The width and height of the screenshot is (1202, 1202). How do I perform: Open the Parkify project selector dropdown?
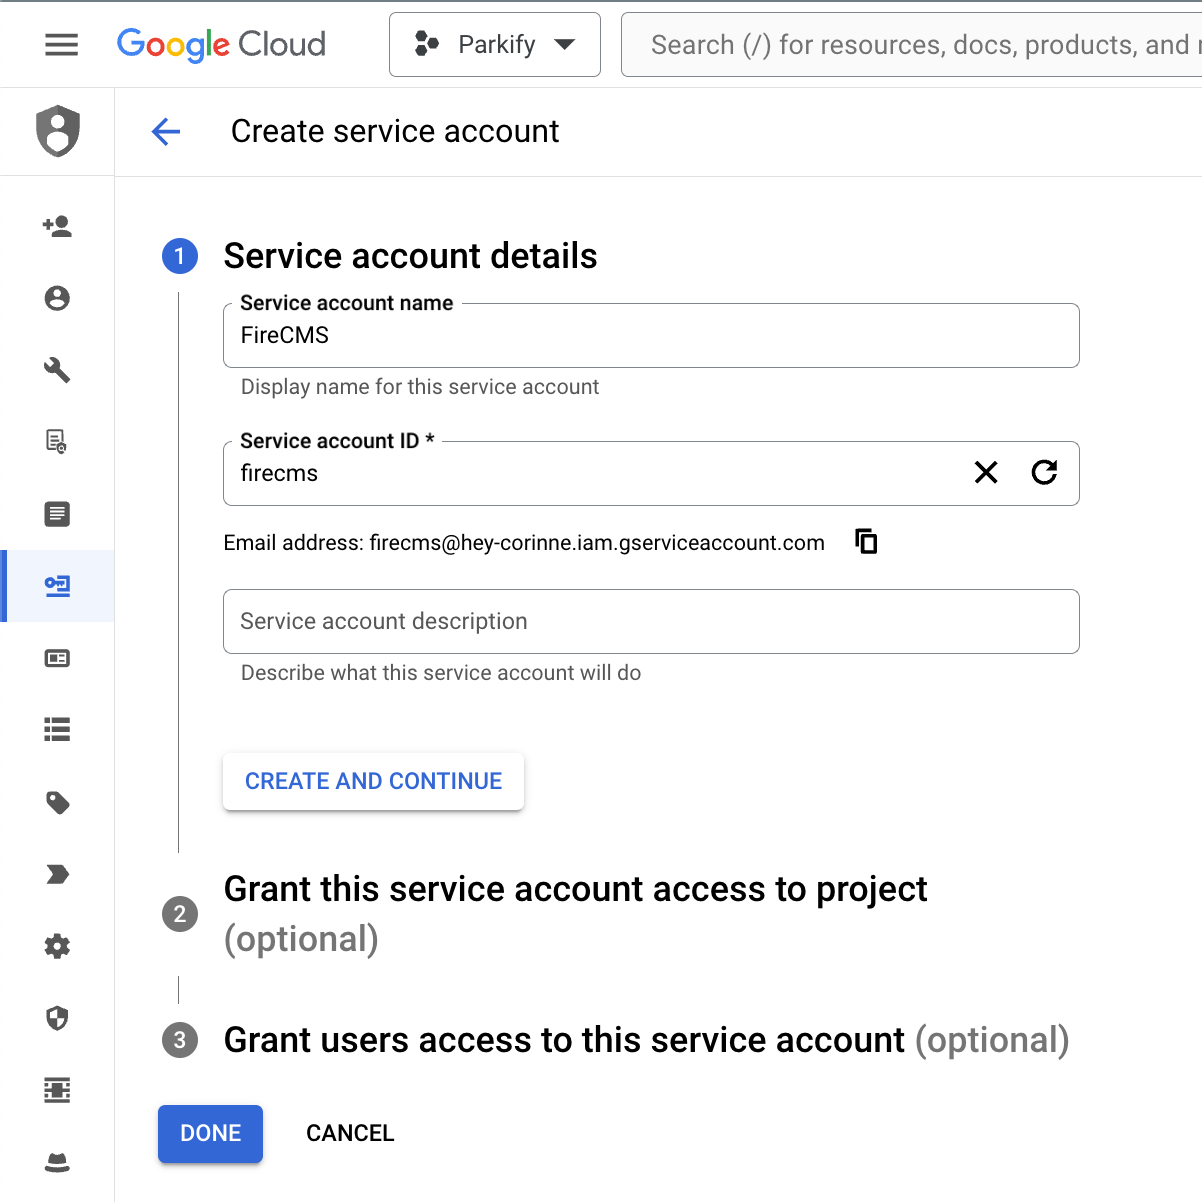[x=494, y=44]
